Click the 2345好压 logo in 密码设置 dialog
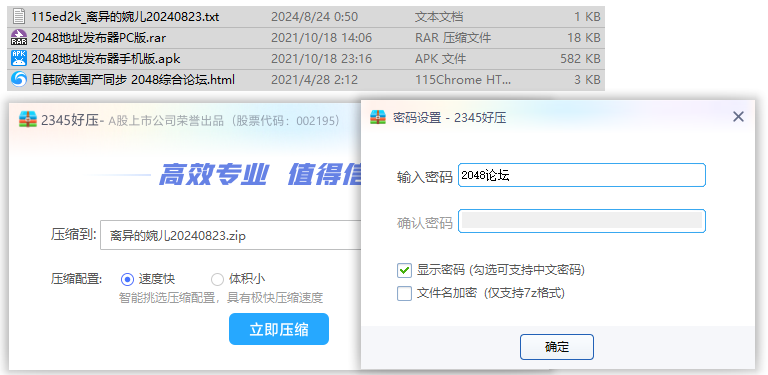The image size is (768, 375). (x=378, y=117)
